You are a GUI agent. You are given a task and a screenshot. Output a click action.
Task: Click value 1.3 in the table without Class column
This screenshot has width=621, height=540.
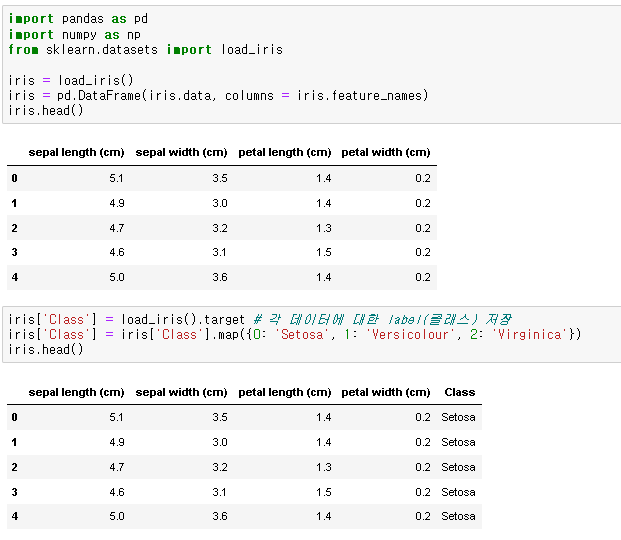coord(324,228)
